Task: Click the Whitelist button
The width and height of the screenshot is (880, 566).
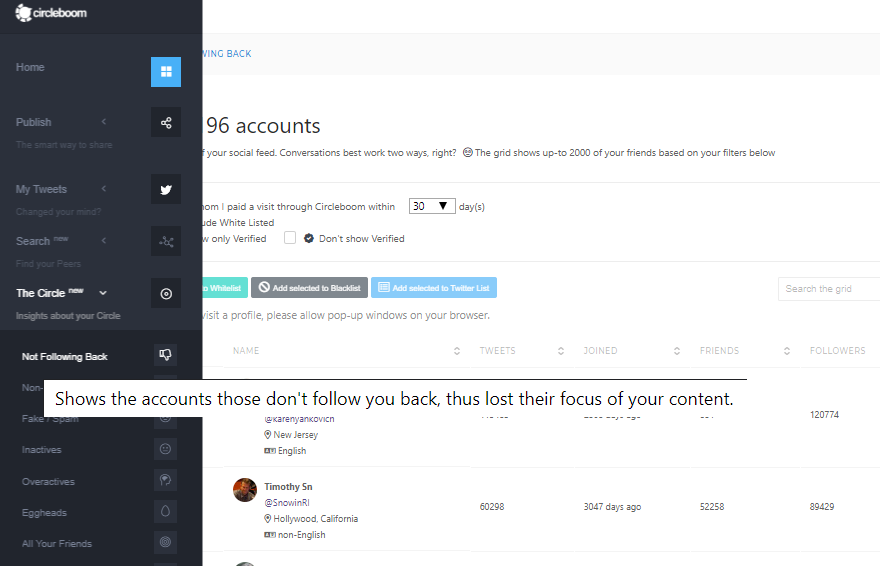Action: (224, 288)
